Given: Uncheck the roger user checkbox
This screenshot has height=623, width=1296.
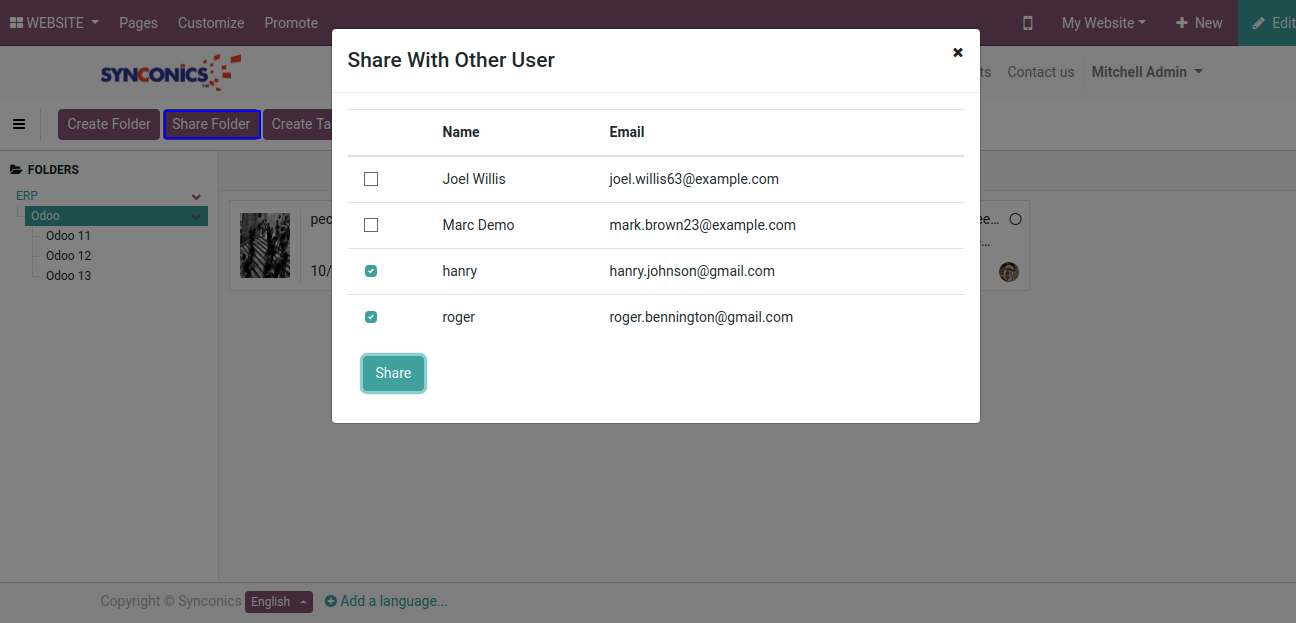Looking at the screenshot, I should 371,317.
